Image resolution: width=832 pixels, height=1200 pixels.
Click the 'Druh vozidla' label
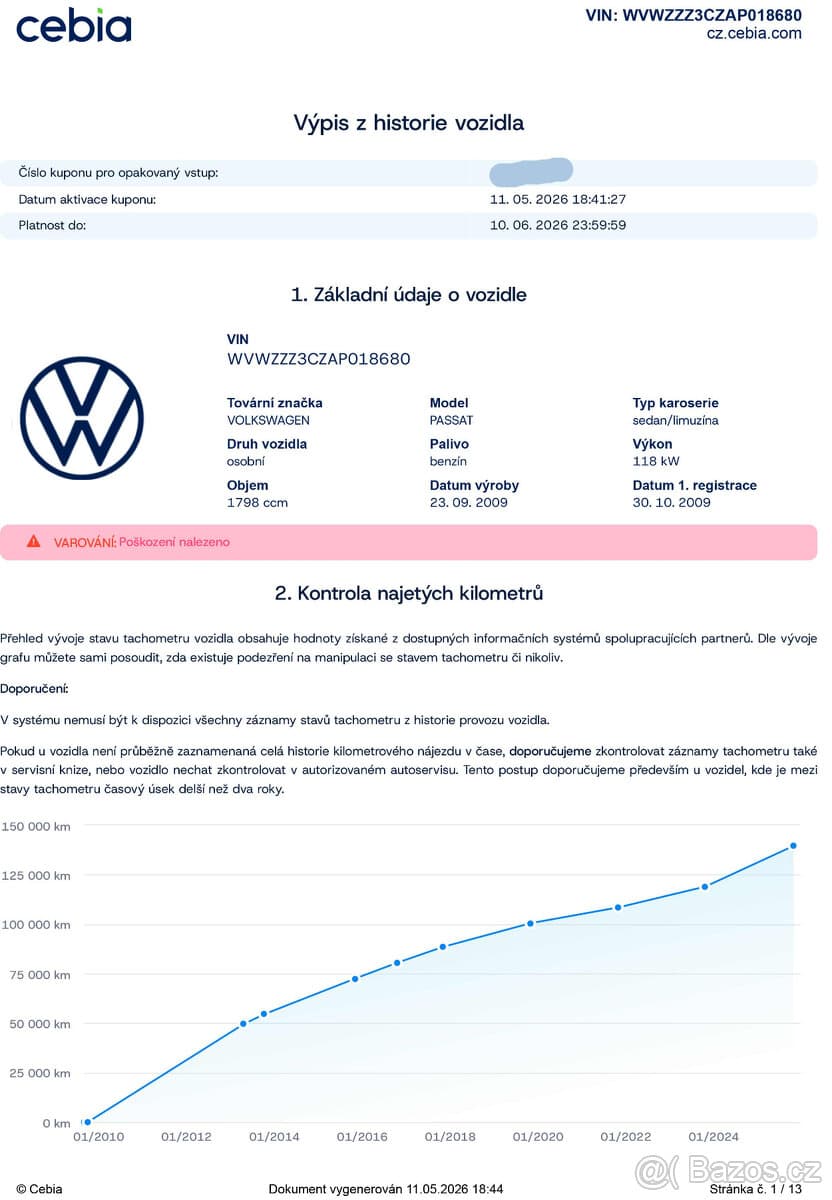(x=267, y=444)
